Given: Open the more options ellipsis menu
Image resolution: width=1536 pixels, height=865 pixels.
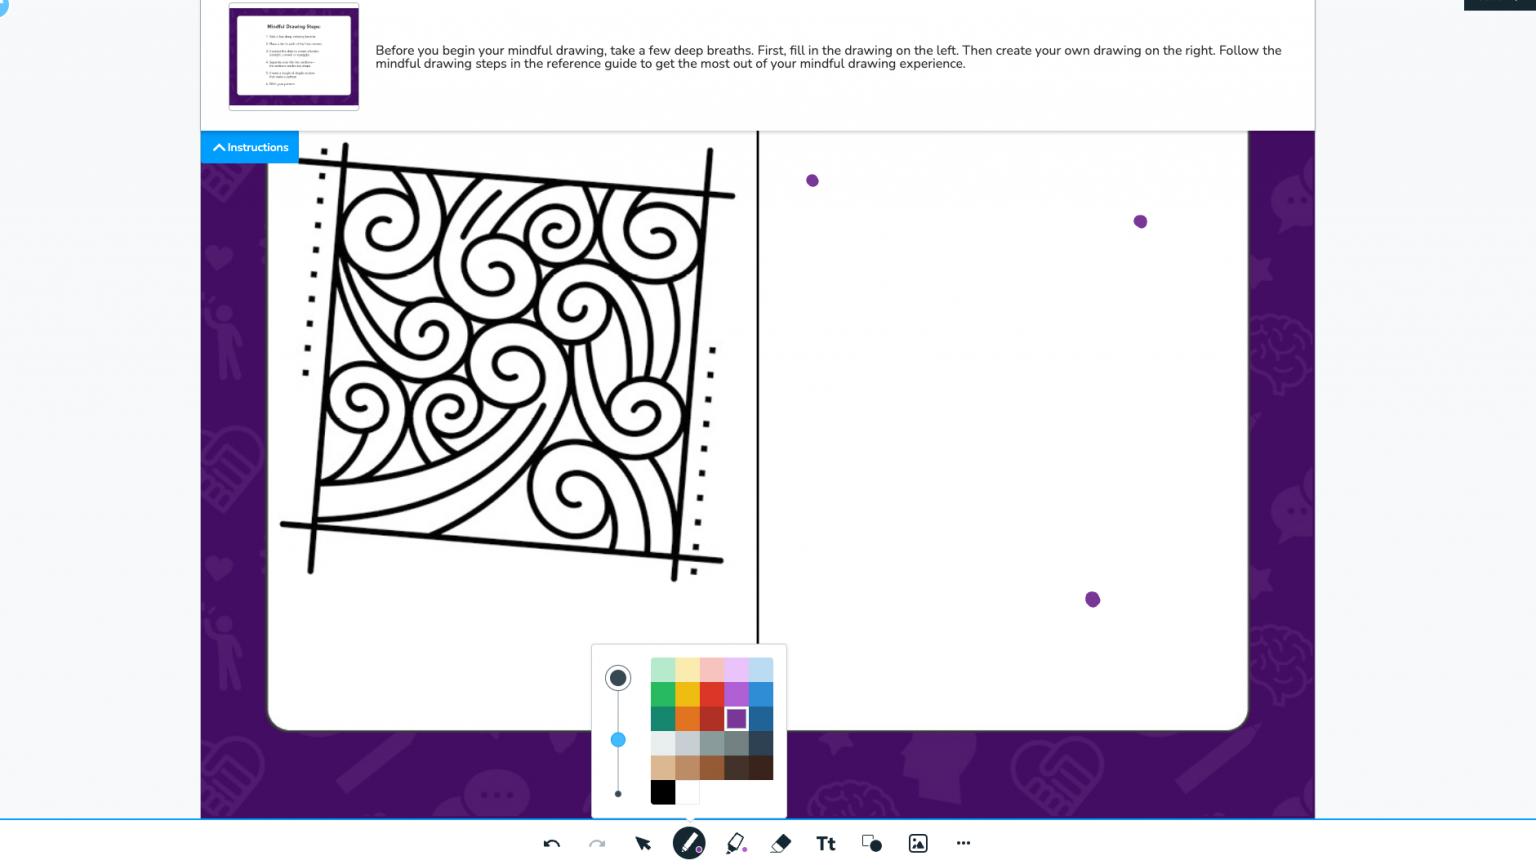Looking at the screenshot, I should pos(962,843).
